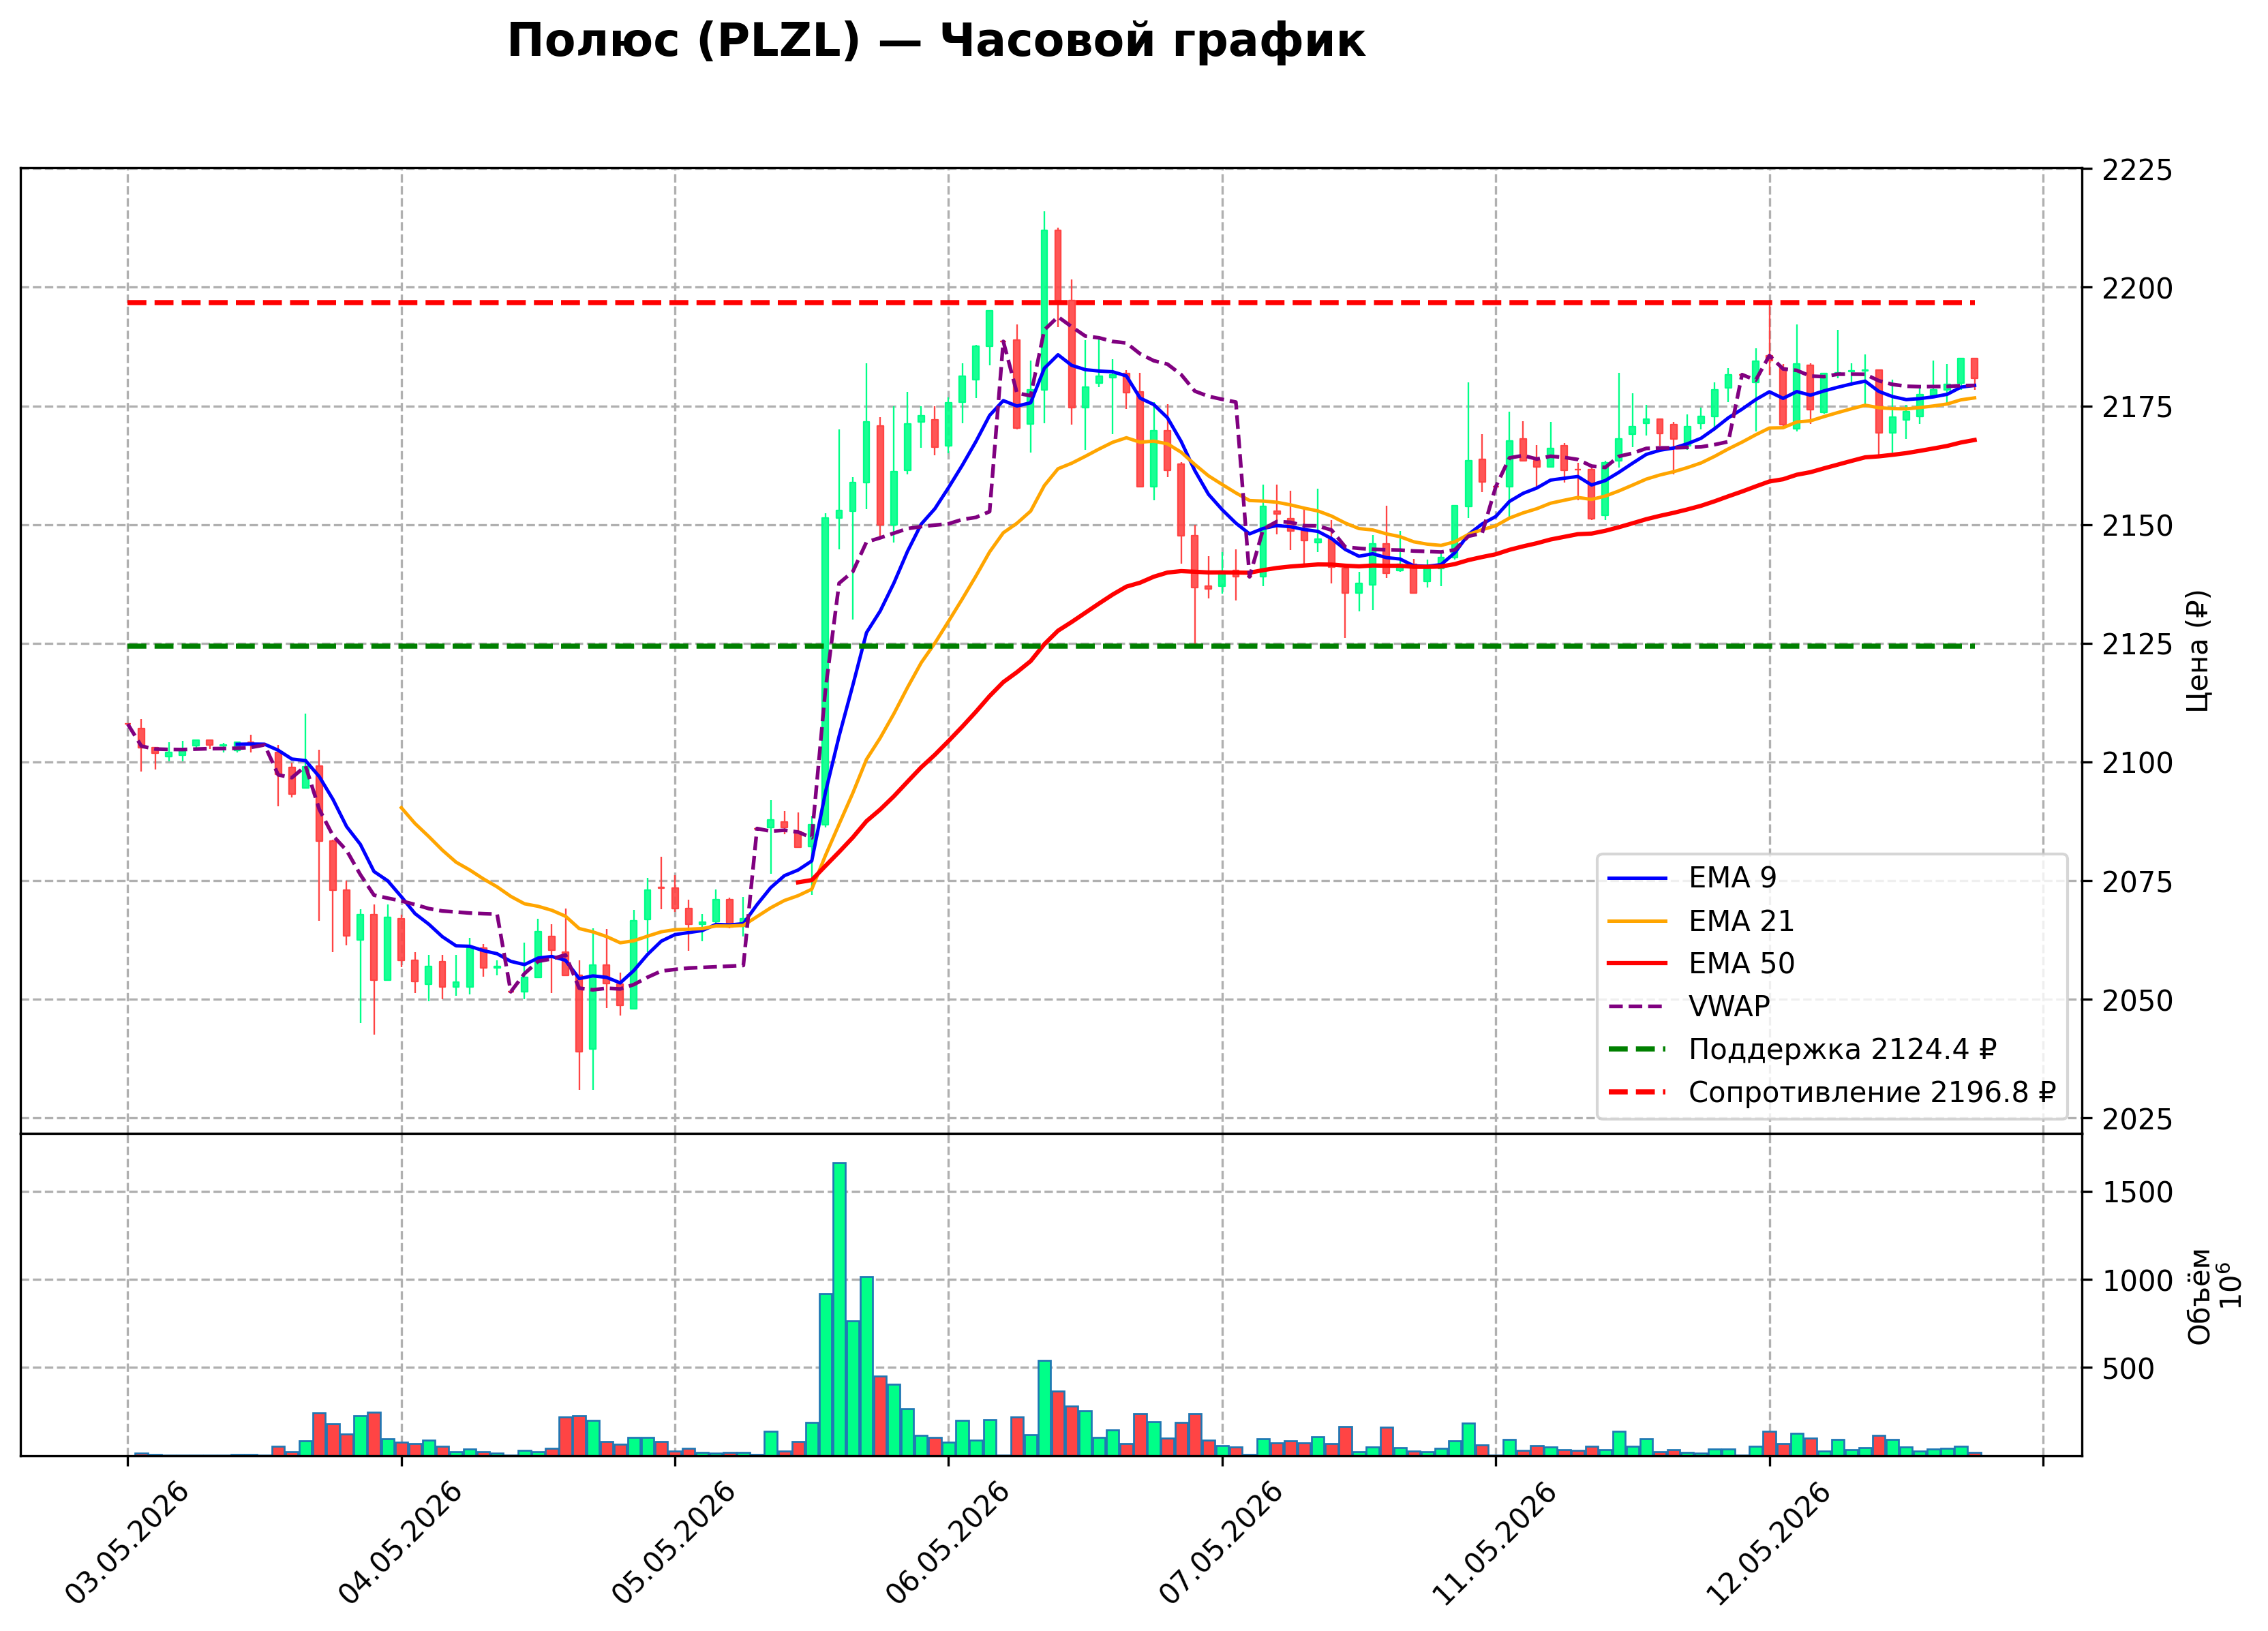Click the 2150 price axis tick label
Viewport: 2268px width, 1631px height.
click(x=2137, y=526)
